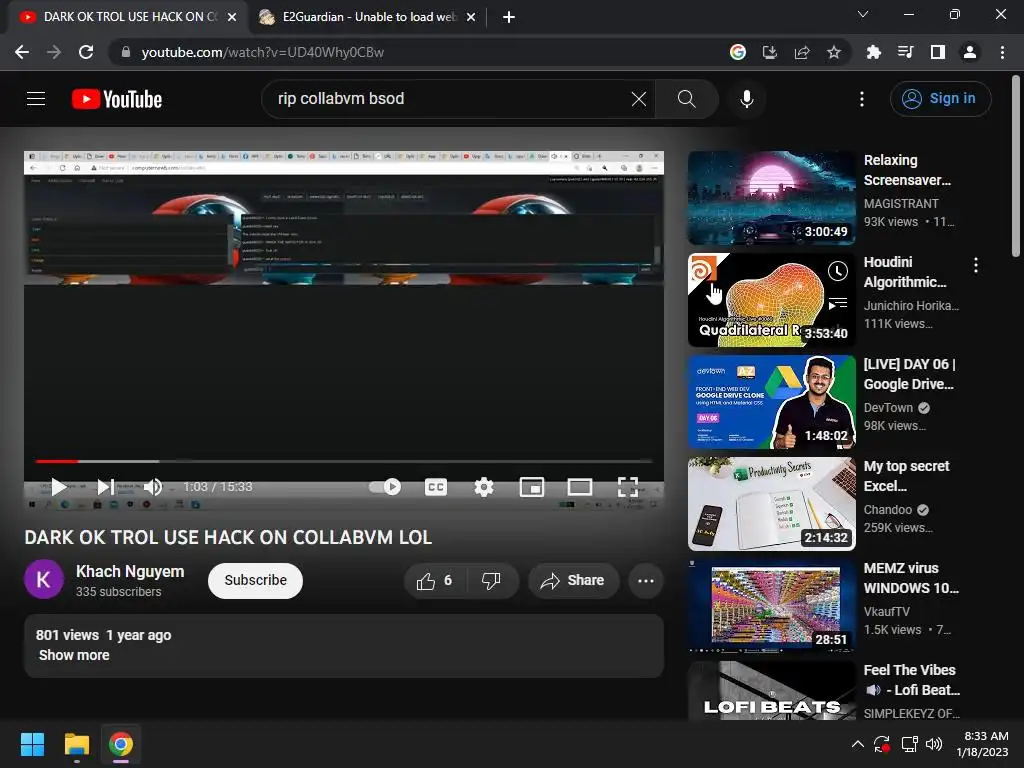Image resolution: width=1024 pixels, height=768 pixels.
Task: Select the DARK OK TROL YouTube tab
Action: pos(128,17)
